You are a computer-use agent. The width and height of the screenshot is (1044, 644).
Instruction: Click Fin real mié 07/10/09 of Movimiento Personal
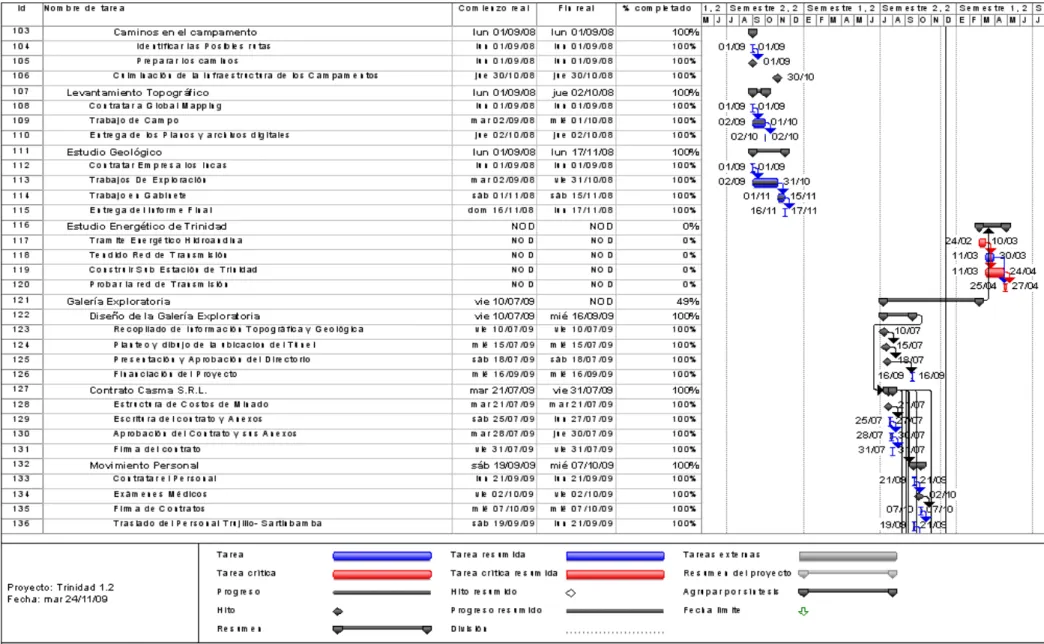tap(582, 465)
